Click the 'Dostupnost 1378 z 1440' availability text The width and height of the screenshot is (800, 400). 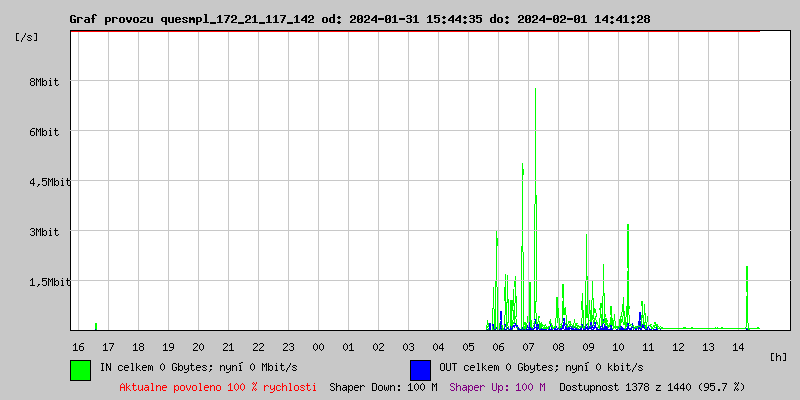(x=652, y=386)
